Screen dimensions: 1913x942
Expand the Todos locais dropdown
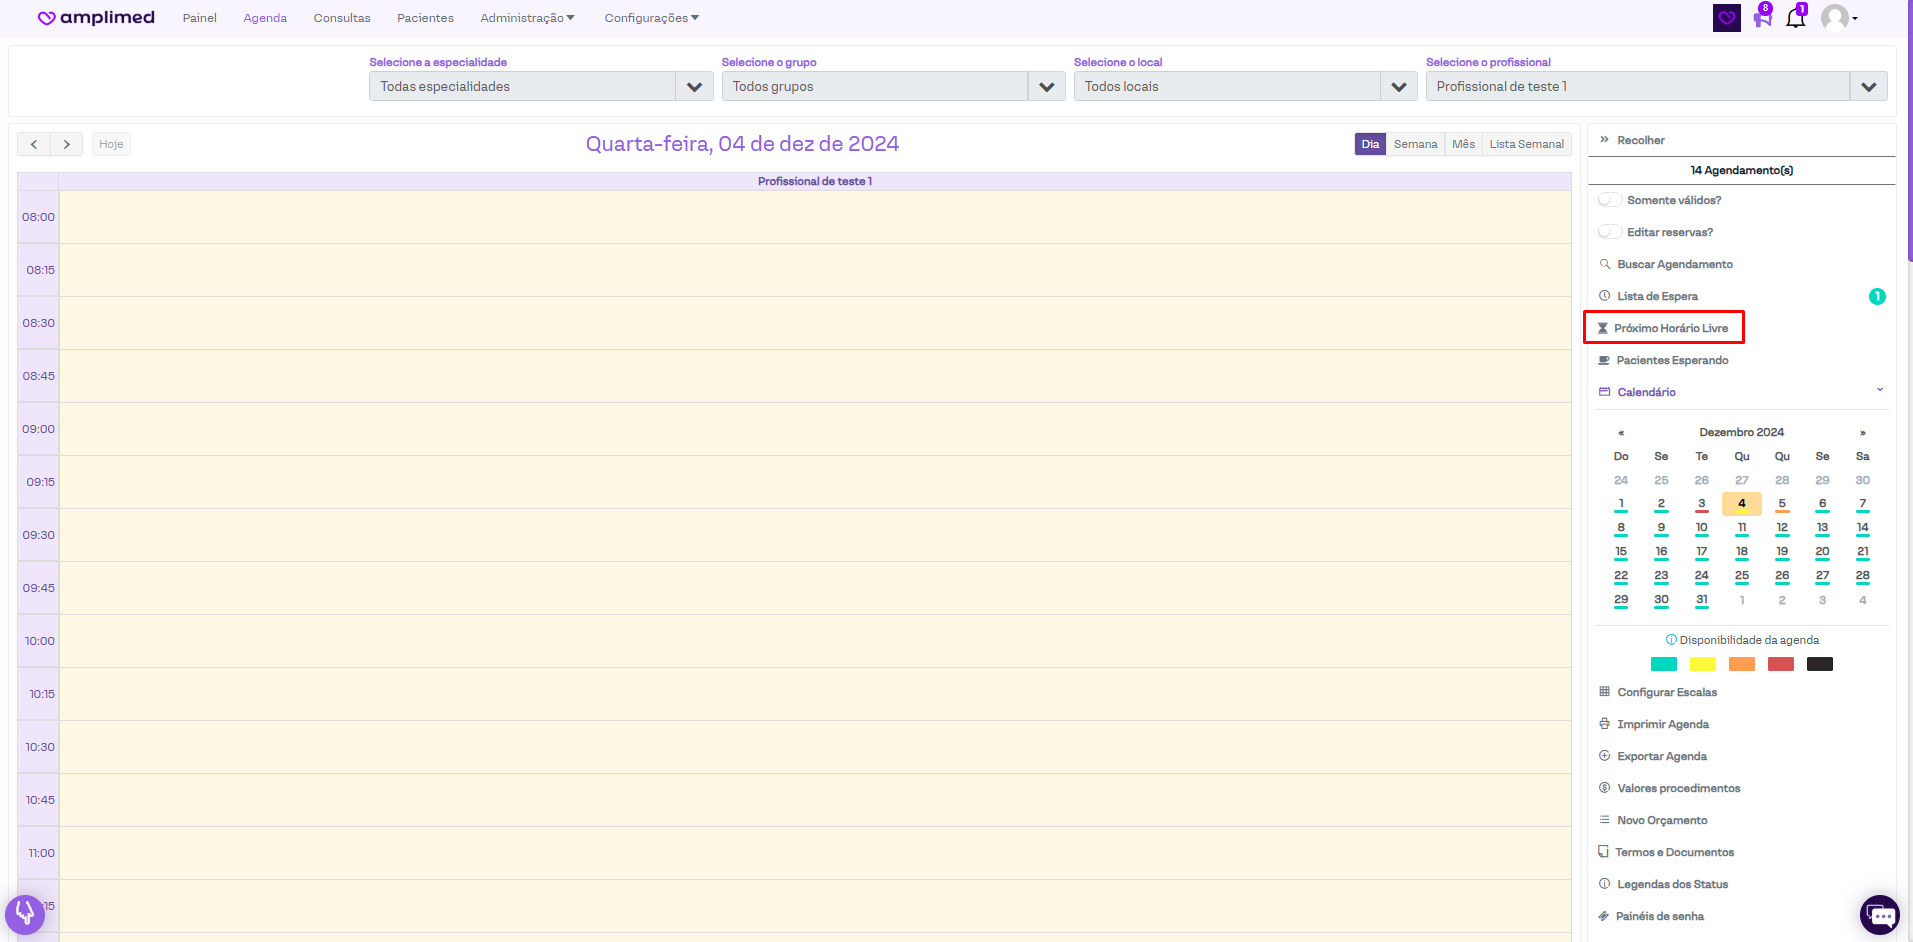click(1398, 87)
